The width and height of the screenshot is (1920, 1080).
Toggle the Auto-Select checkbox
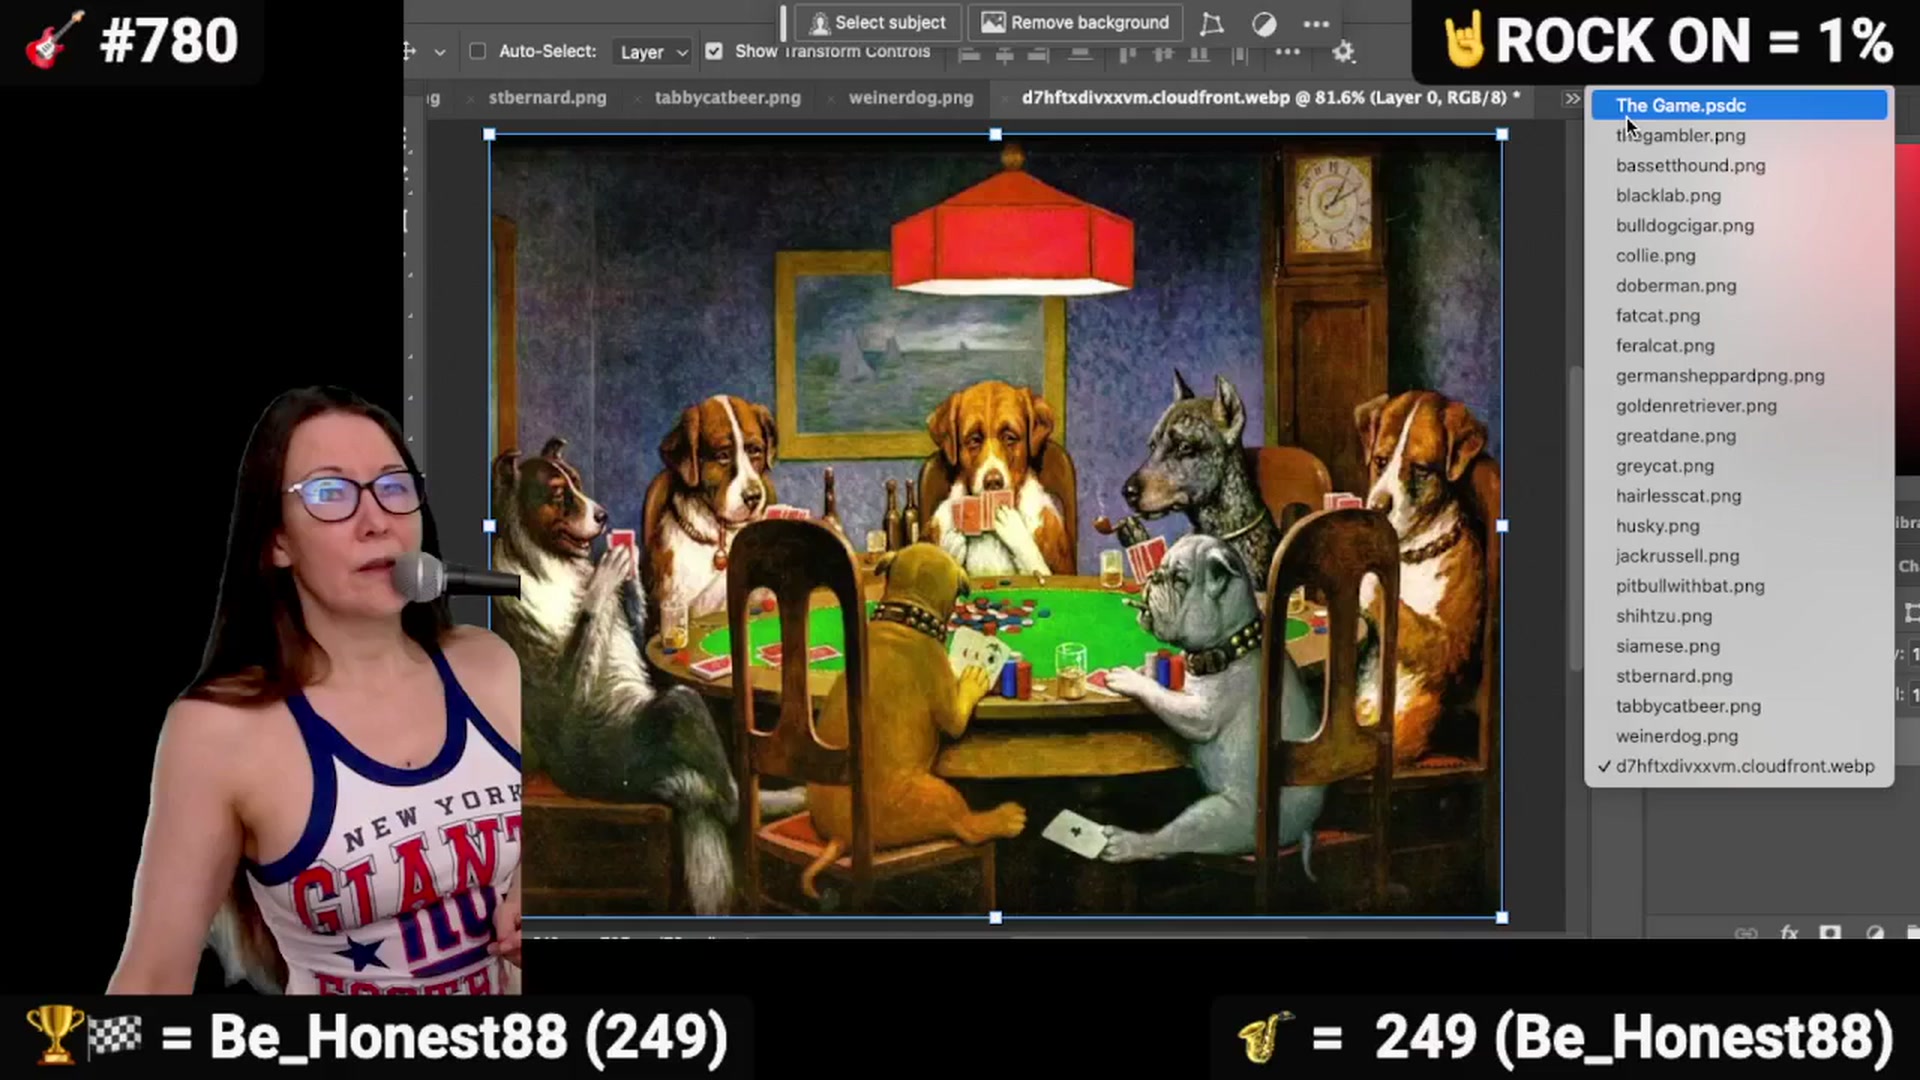click(x=478, y=51)
